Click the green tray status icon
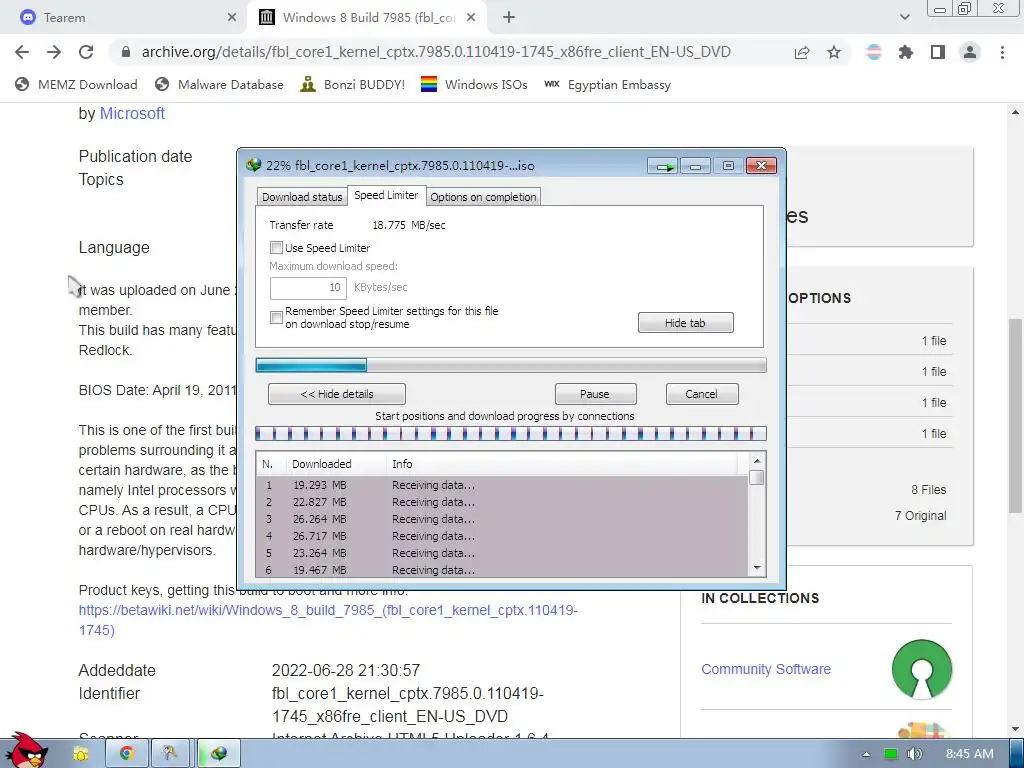The image size is (1024, 768). [x=890, y=754]
